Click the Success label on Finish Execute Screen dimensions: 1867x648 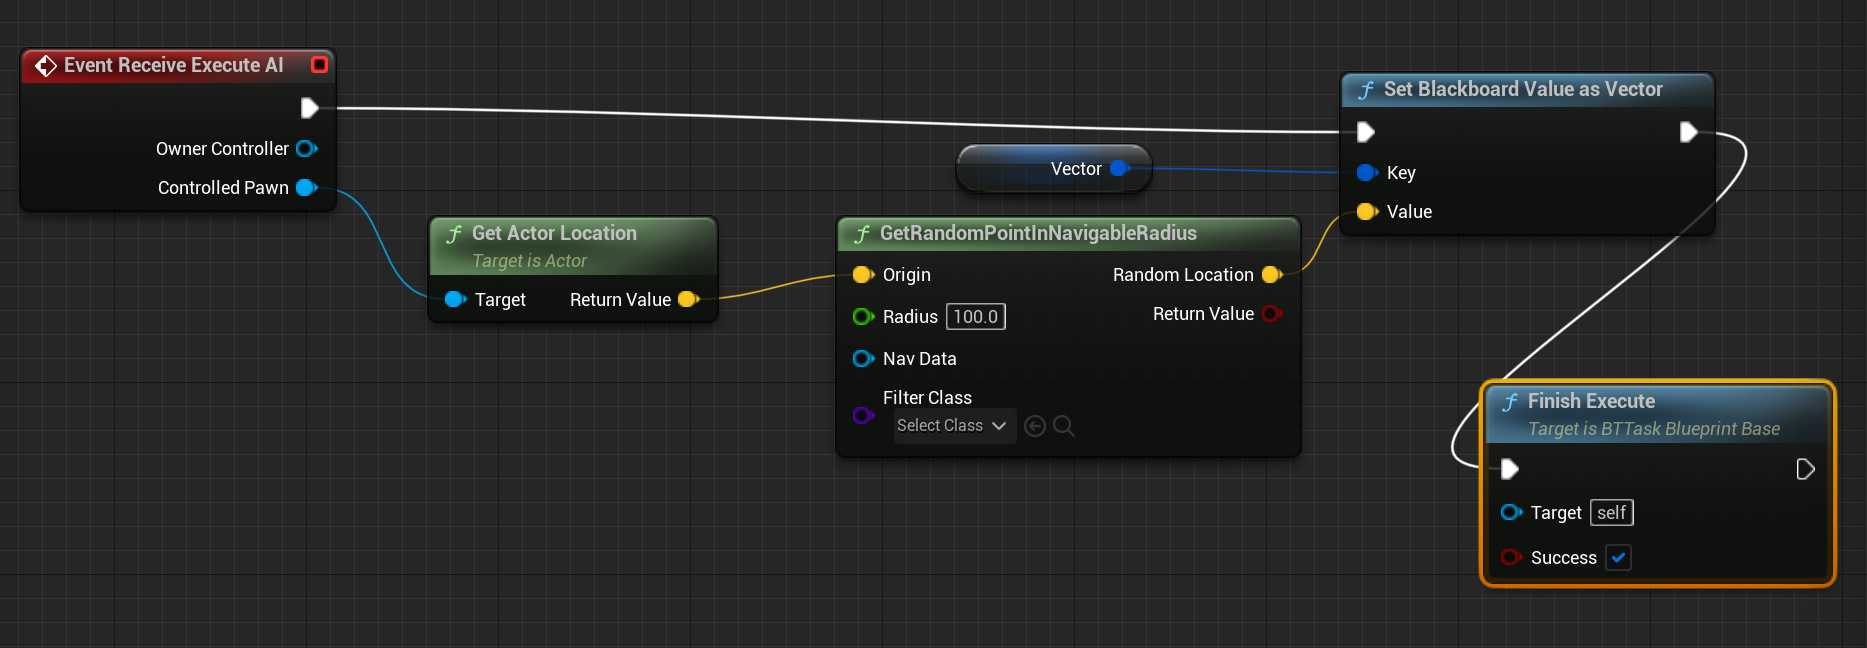pyautogui.click(x=1563, y=557)
